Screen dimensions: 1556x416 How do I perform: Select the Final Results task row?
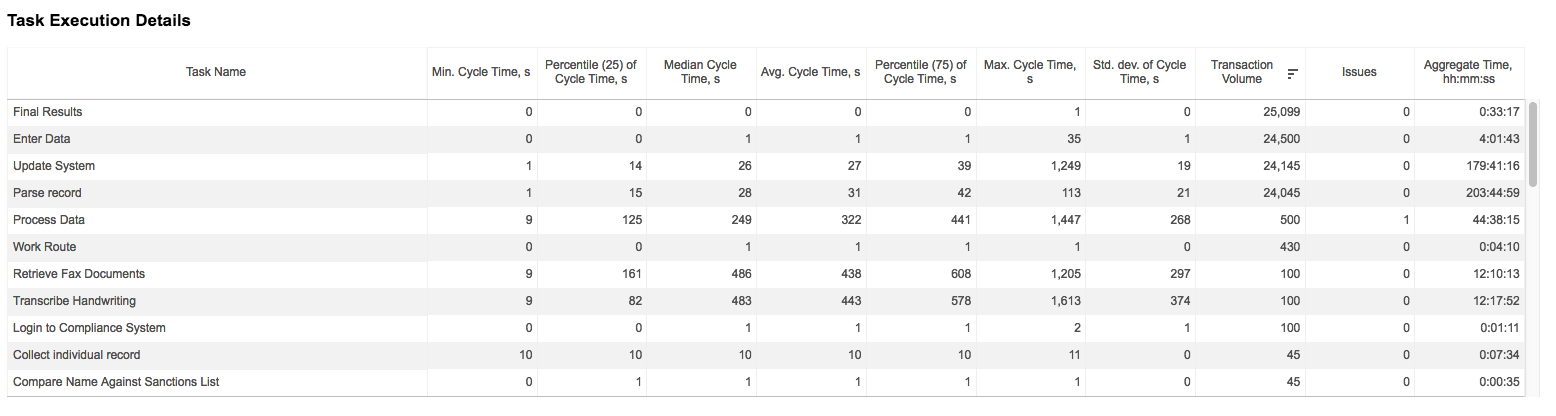[766, 112]
